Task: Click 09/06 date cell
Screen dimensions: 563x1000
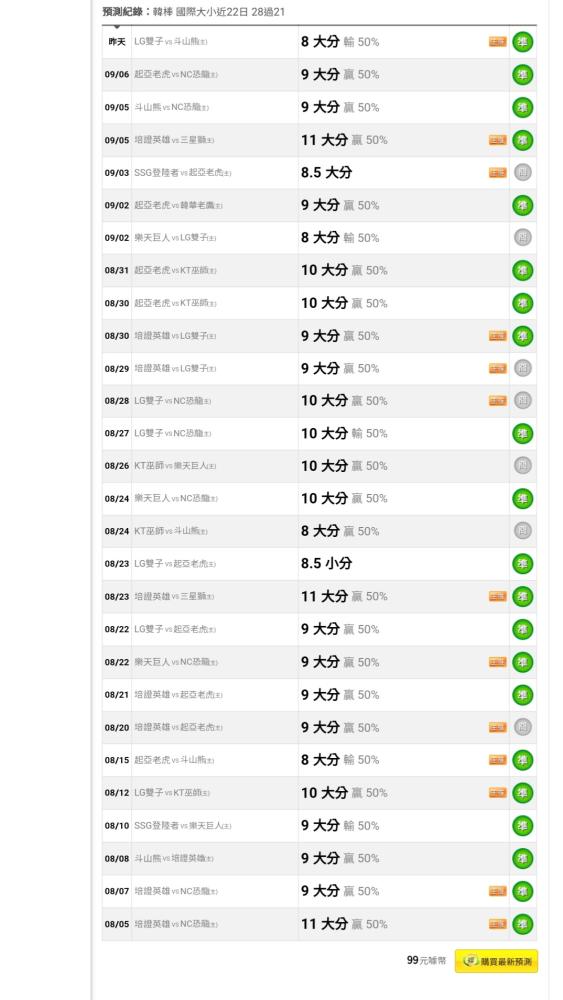Action: (x=117, y=75)
